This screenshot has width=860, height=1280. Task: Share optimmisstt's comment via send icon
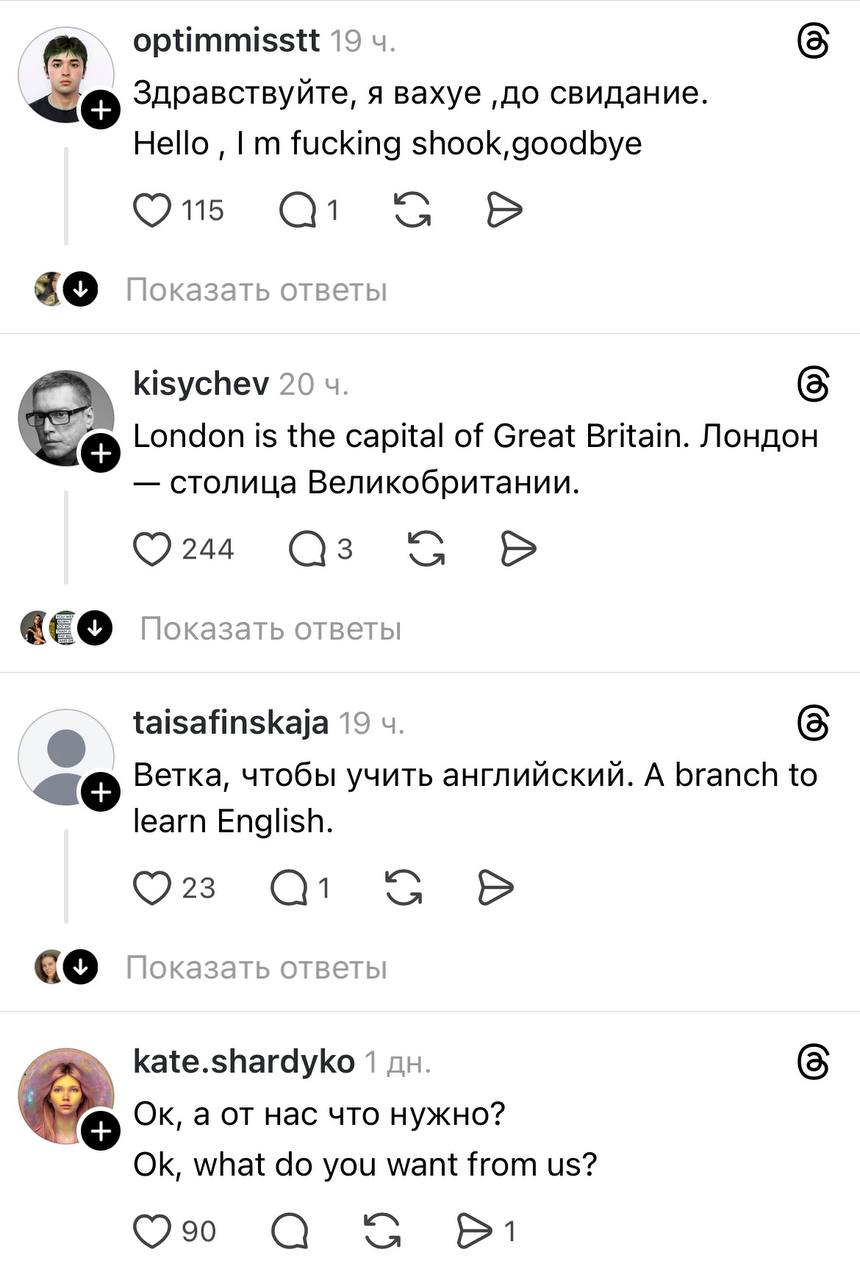[x=504, y=210]
